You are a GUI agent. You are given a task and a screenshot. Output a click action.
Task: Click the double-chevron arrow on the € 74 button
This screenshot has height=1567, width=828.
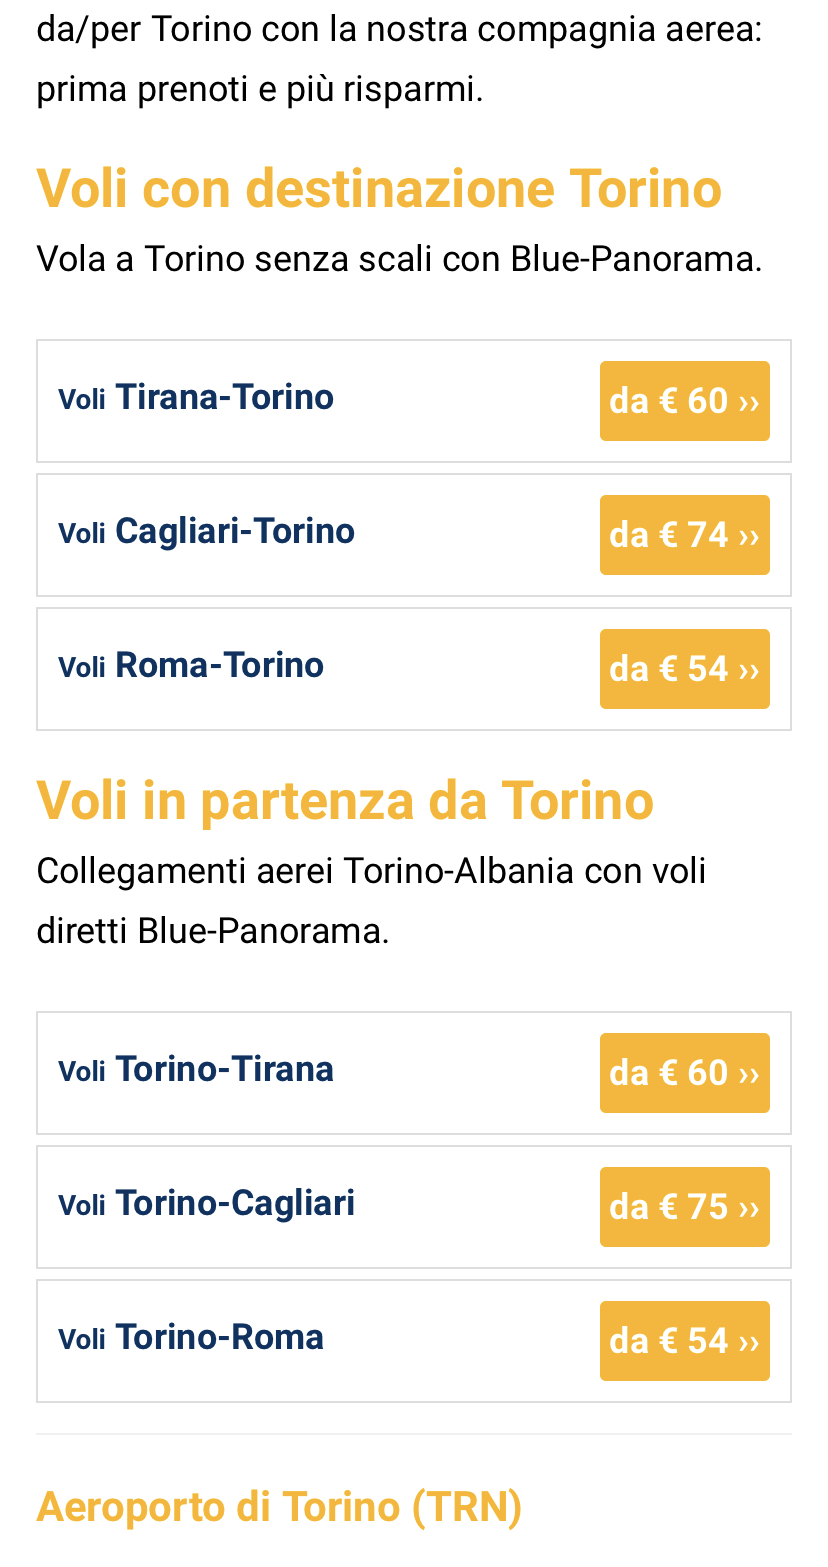[x=749, y=537]
